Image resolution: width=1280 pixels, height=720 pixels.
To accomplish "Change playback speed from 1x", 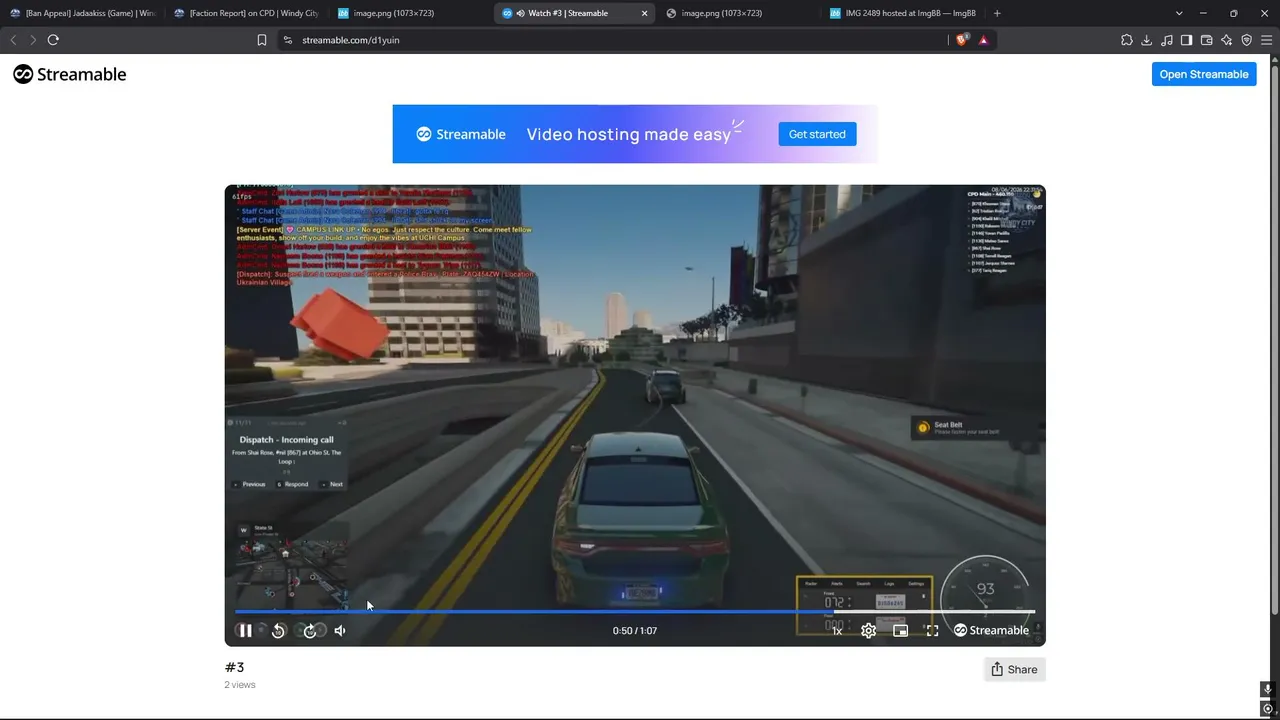I will click(x=837, y=631).
